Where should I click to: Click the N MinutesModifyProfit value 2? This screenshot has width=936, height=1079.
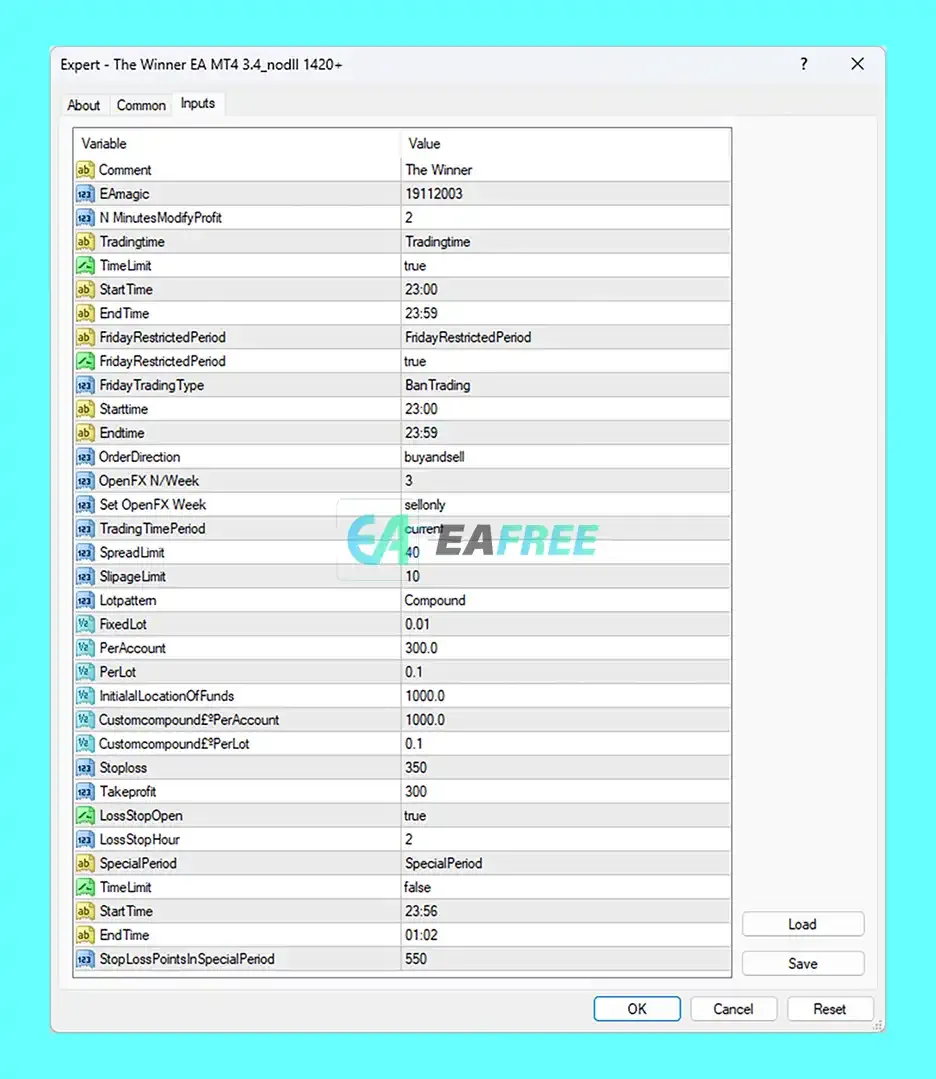409,218
